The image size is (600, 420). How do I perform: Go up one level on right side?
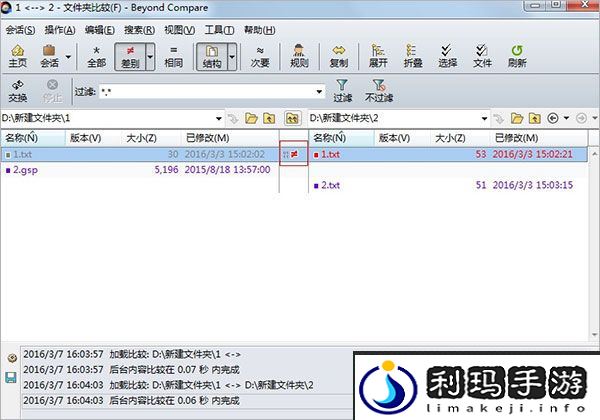535,119
